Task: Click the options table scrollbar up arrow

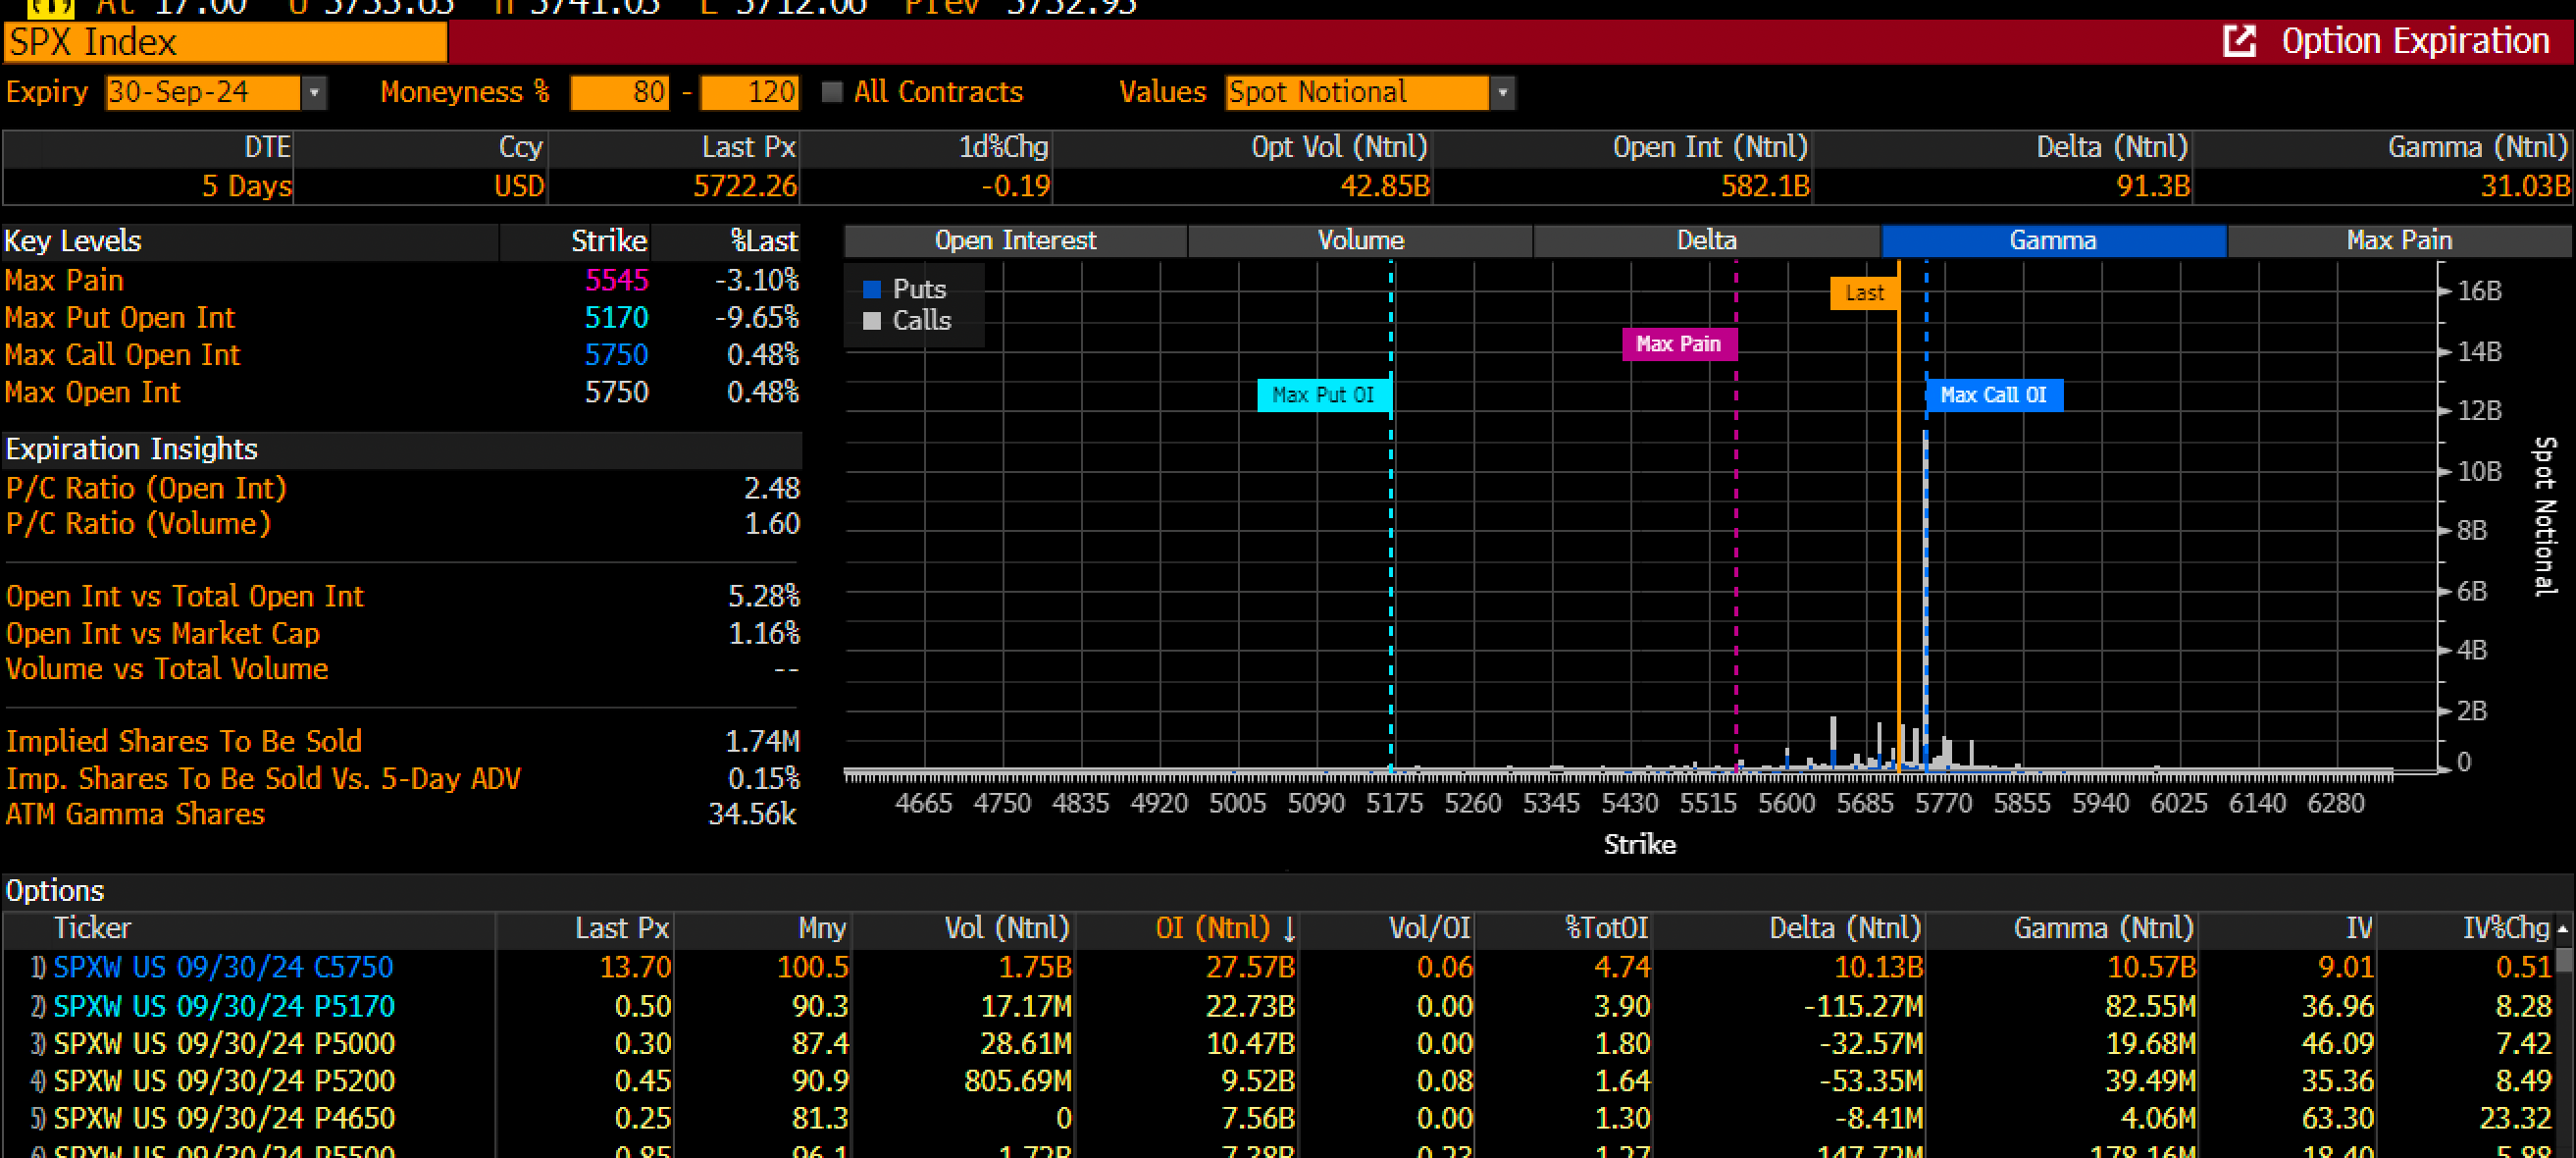Action: [2563, 929]
